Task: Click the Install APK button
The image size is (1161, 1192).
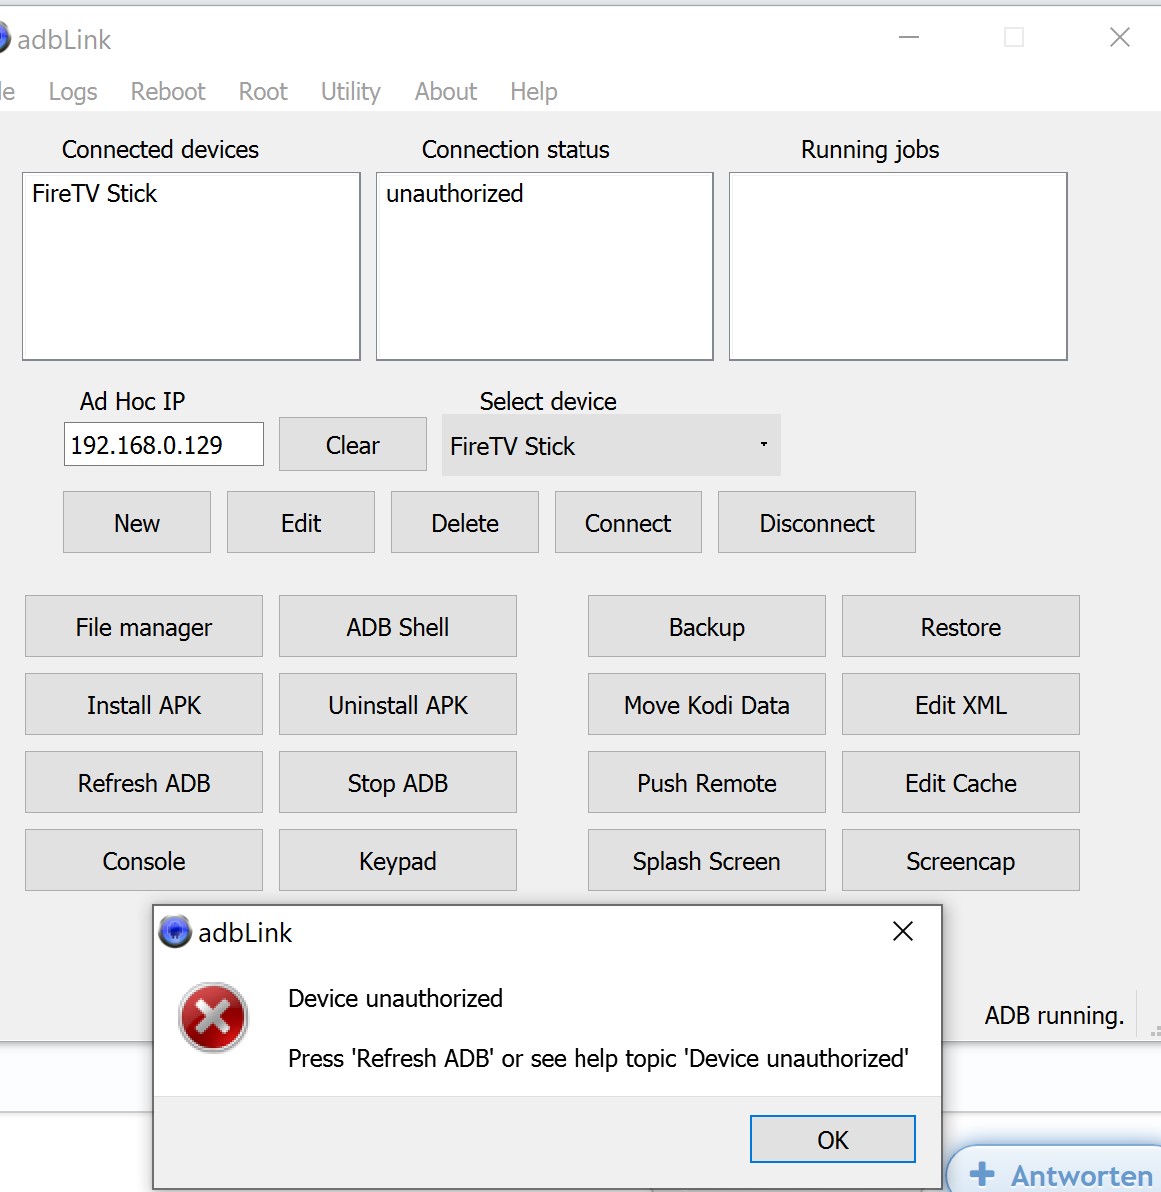Action: click(144, 704)
